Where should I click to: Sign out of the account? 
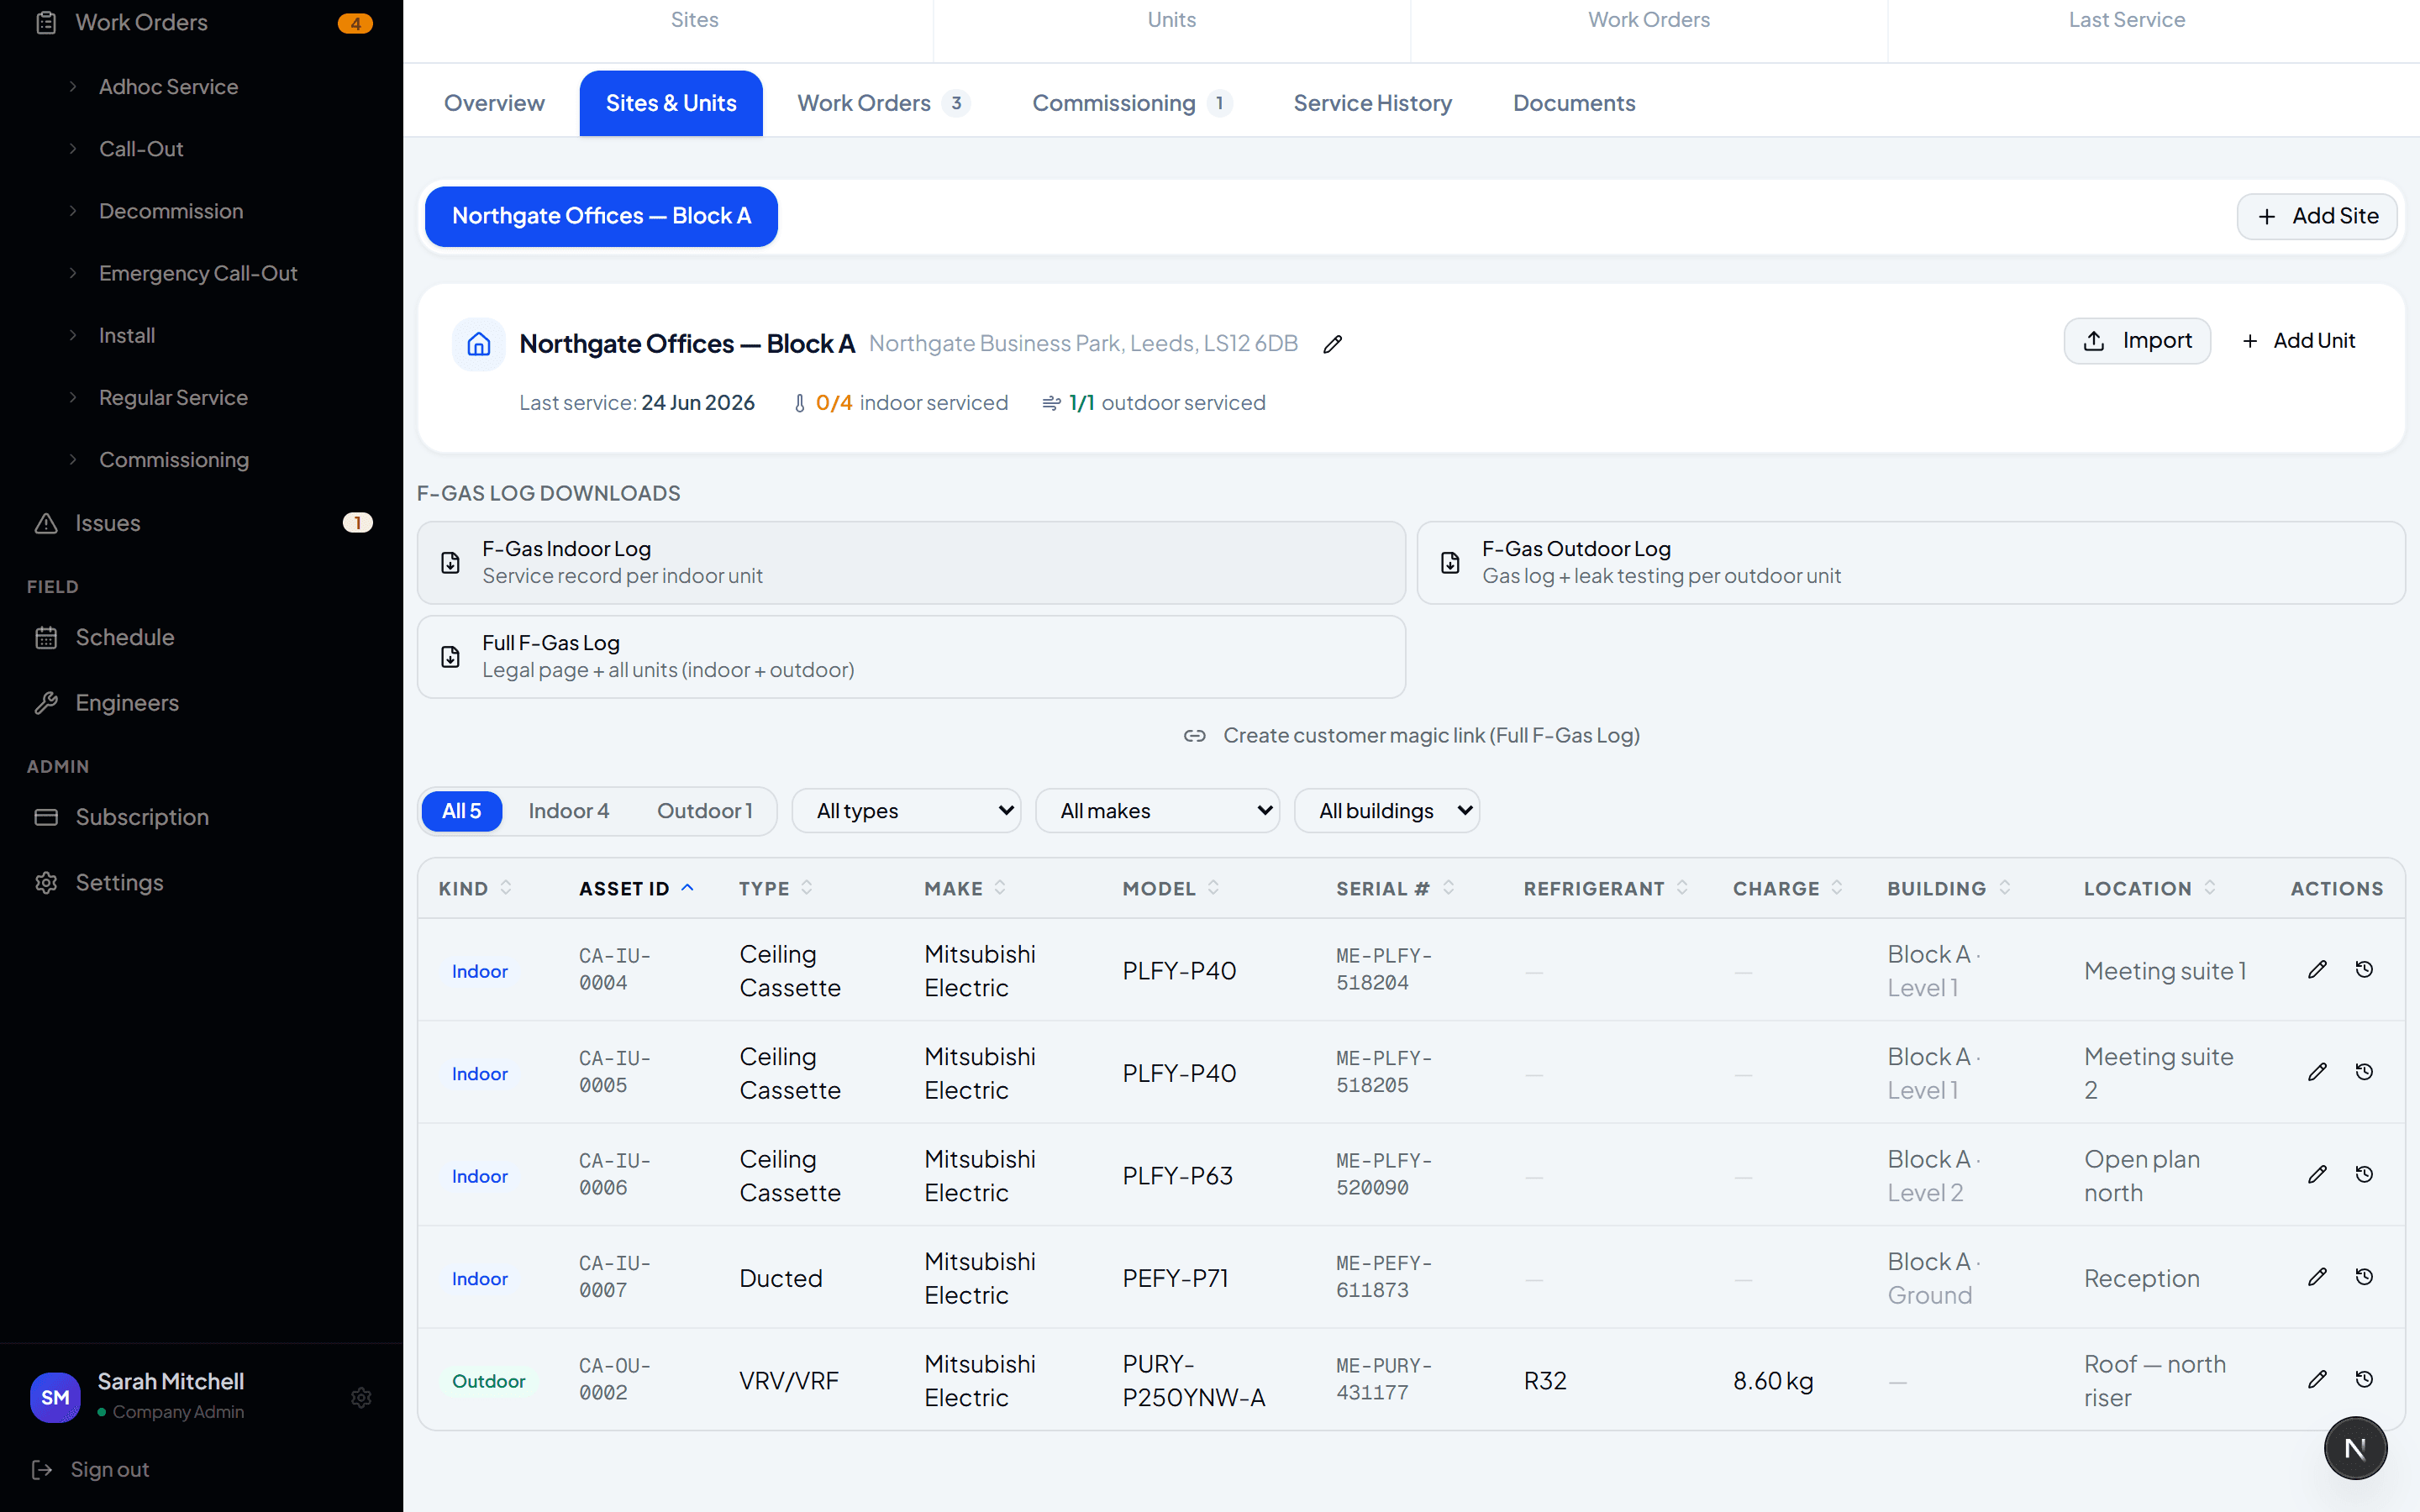91,1469
